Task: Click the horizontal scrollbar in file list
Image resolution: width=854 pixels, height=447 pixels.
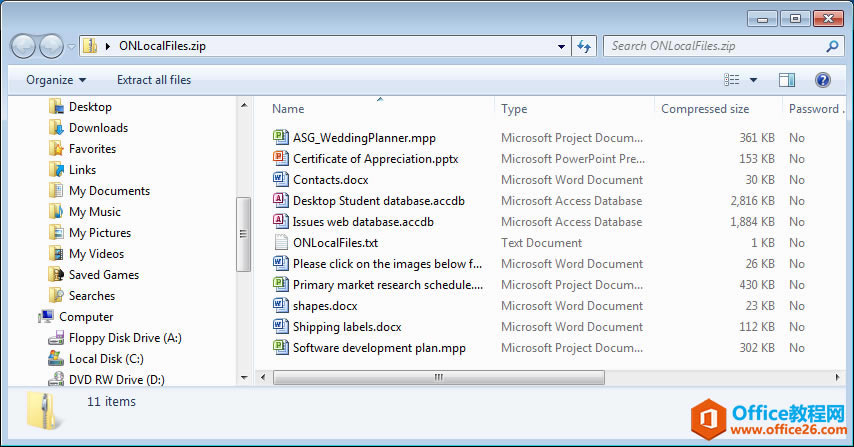Action: click(x=438, y=377)
